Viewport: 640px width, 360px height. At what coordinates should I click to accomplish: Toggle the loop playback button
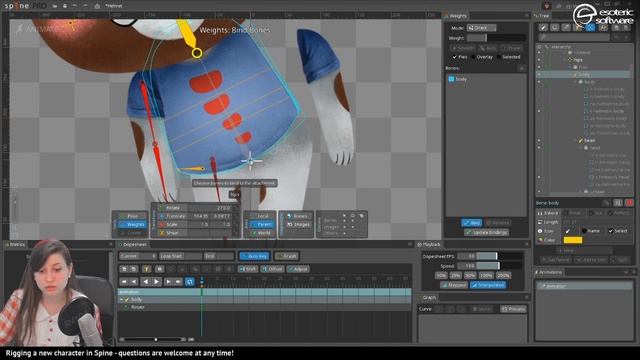pyautogui.click(x=190, y=282)
